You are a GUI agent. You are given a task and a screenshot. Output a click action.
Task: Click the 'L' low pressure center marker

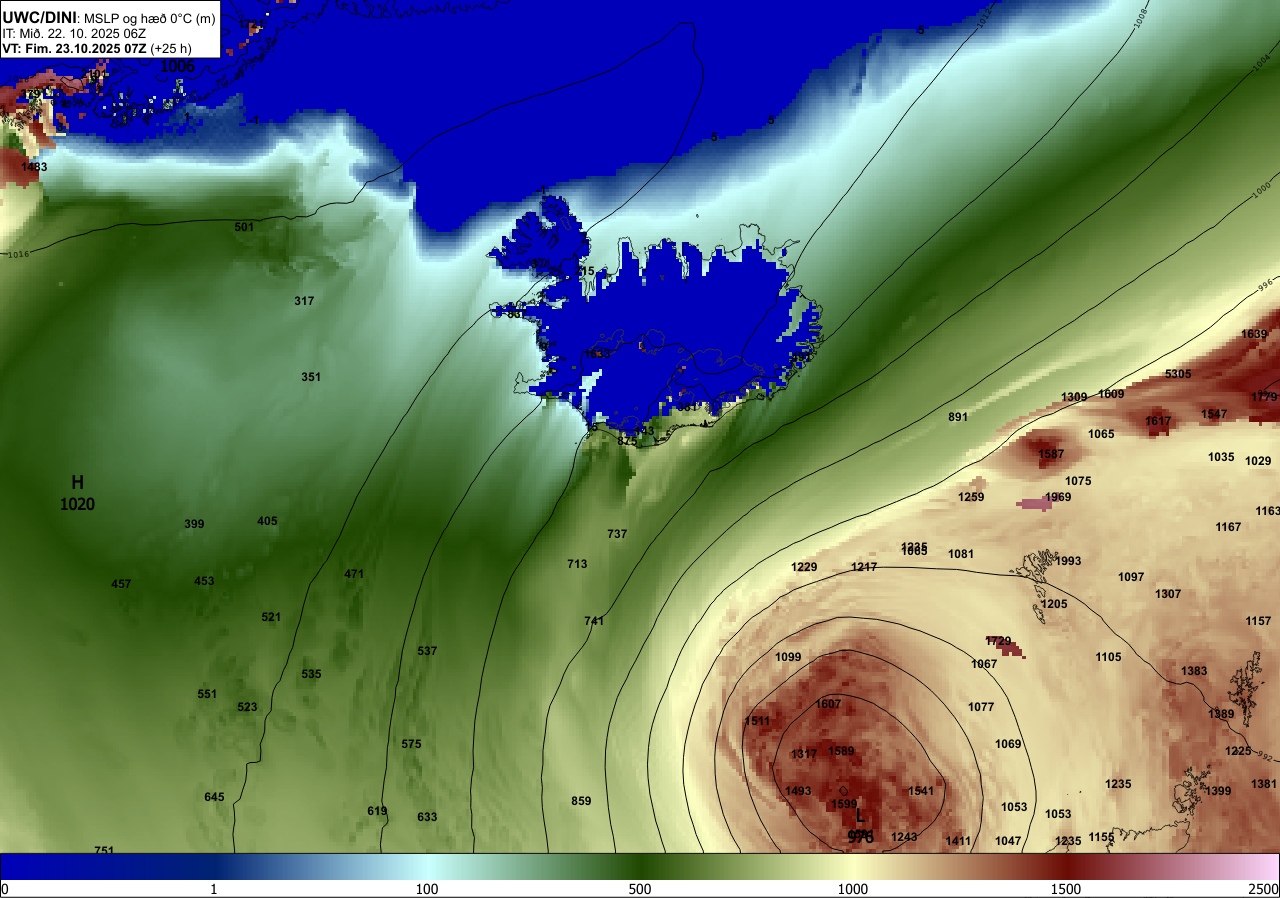click(859, 816)
